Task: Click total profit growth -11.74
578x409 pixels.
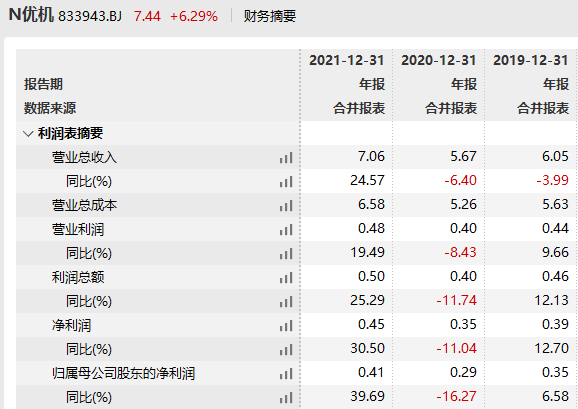Action: click(x=456, y=300)
